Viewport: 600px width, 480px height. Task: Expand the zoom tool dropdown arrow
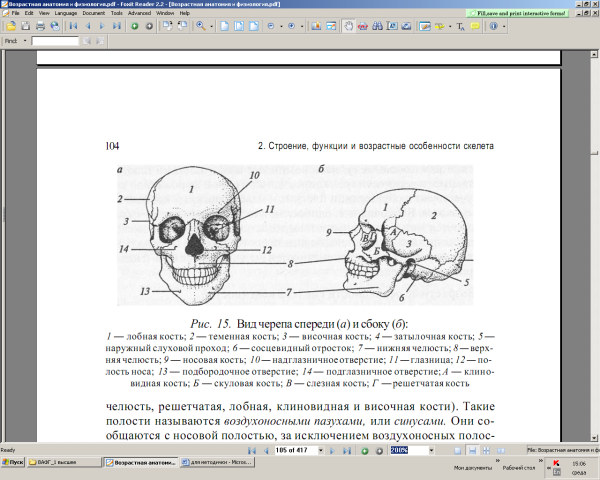pos(210,26)
